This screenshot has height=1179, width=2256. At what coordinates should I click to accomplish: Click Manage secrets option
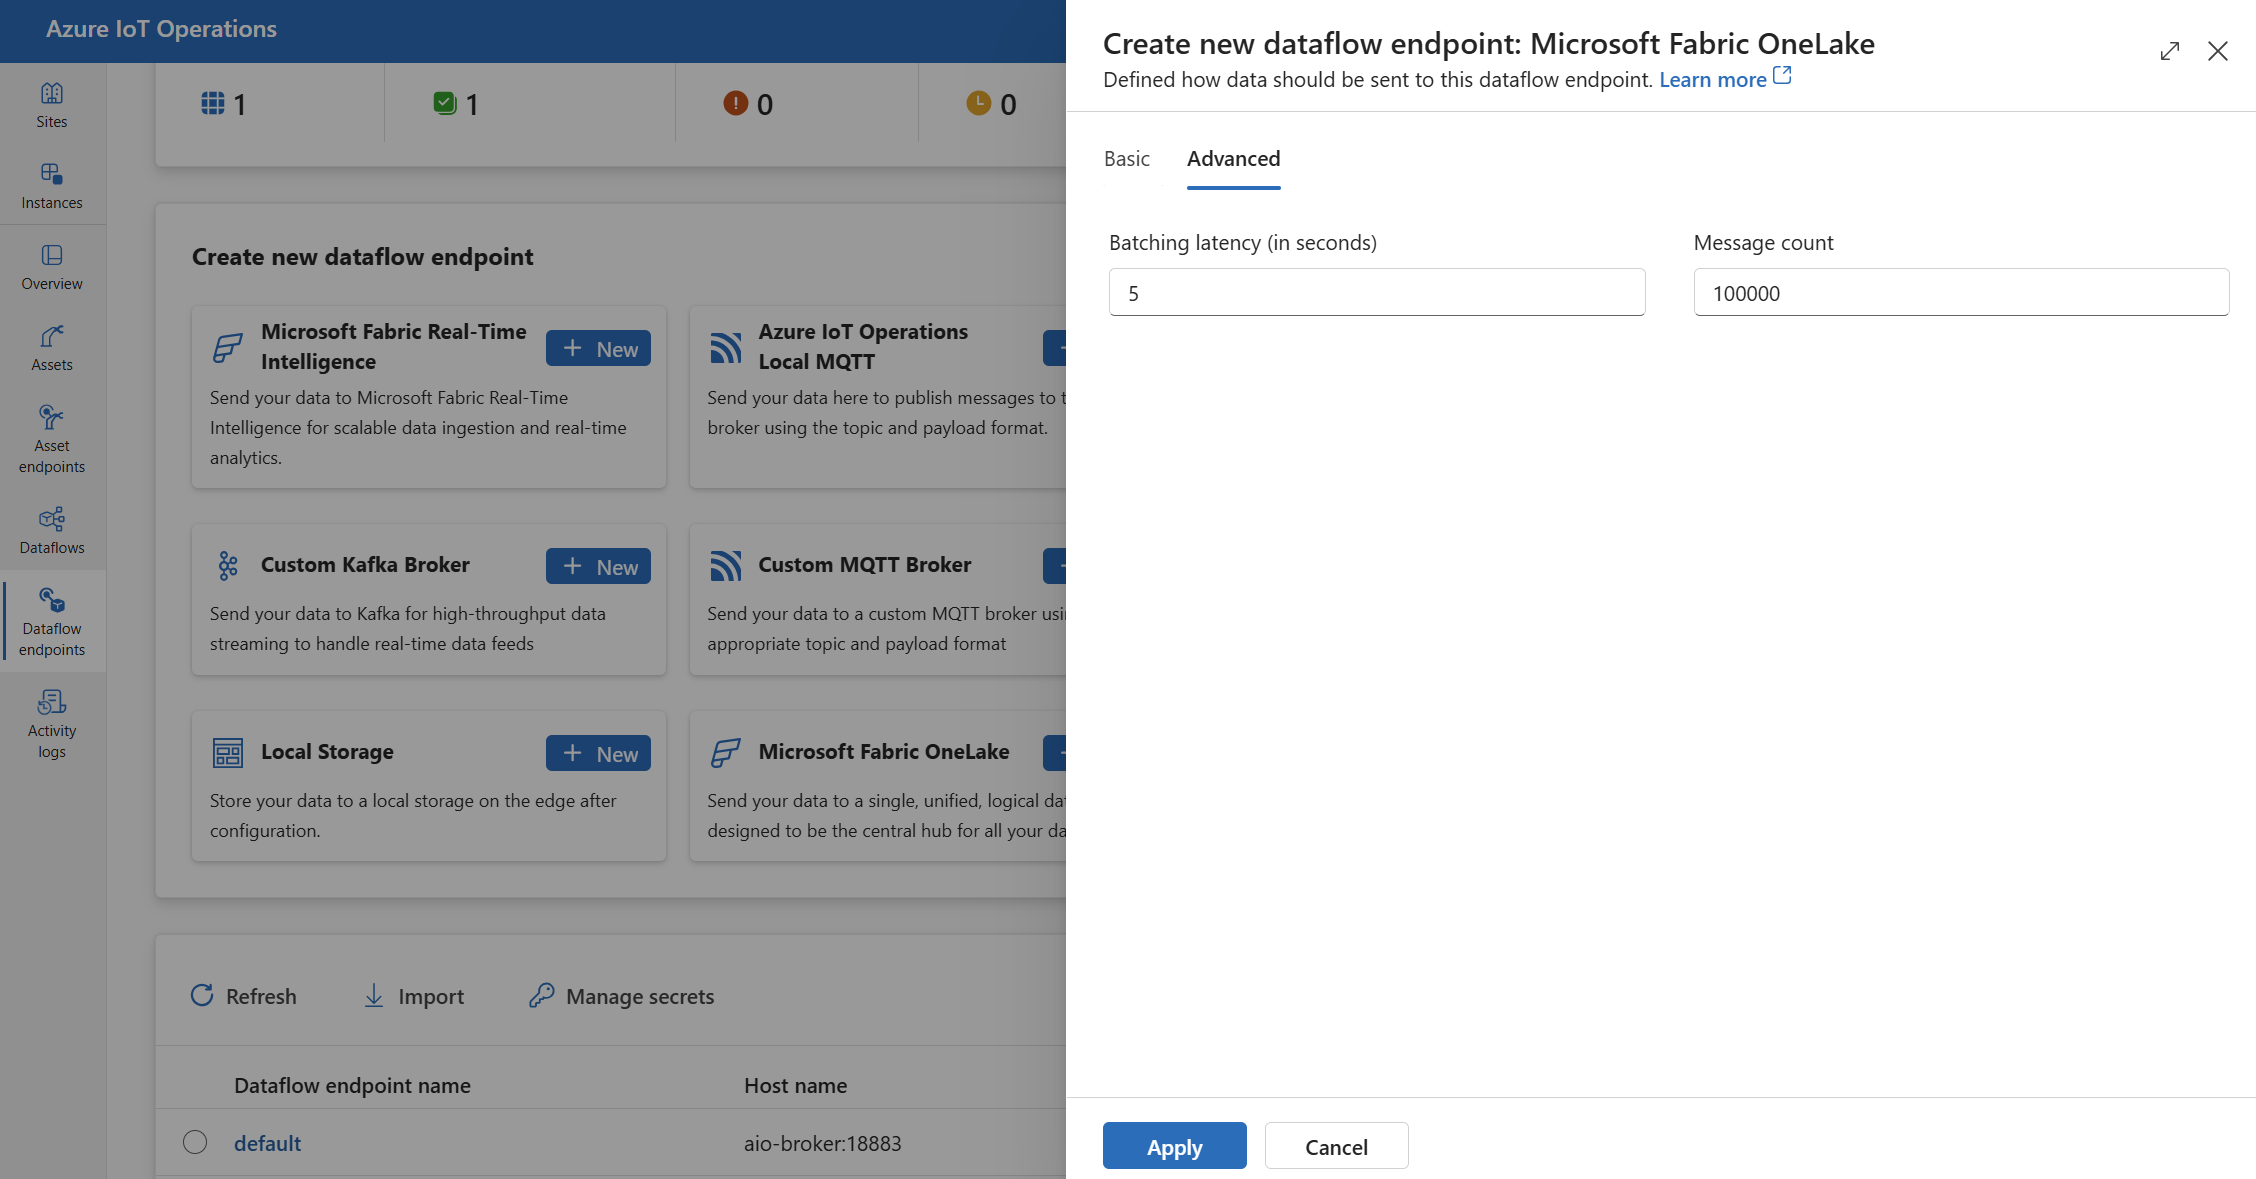coord(622,994)
